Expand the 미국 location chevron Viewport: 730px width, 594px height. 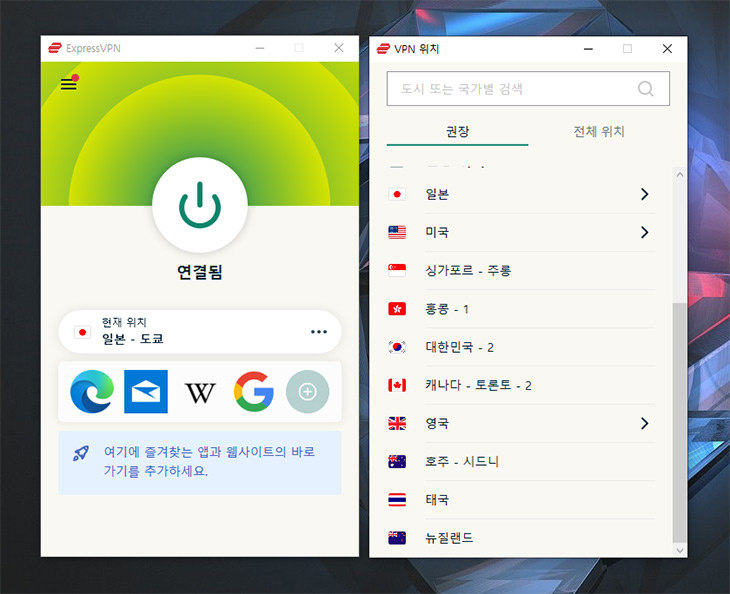645,232
